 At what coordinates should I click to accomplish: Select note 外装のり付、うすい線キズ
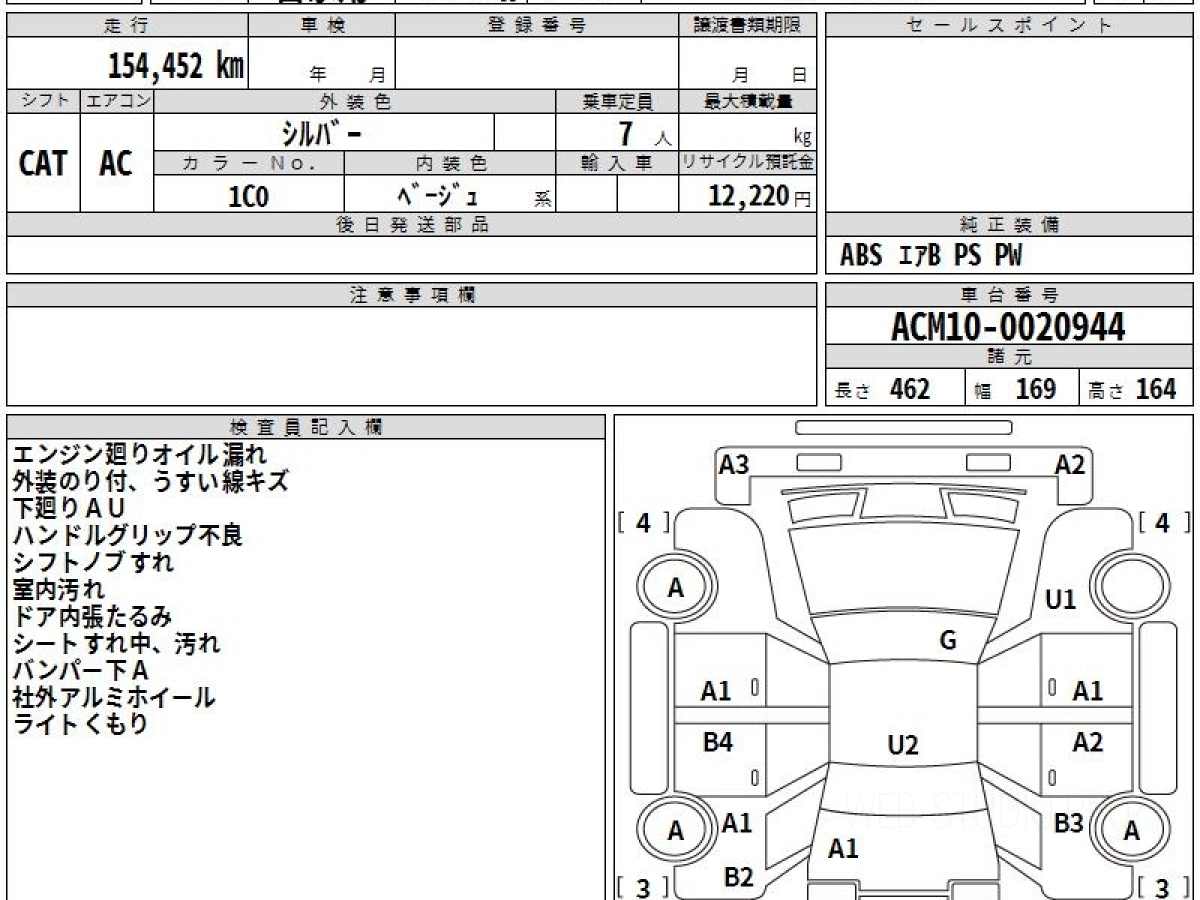[151, 481]
